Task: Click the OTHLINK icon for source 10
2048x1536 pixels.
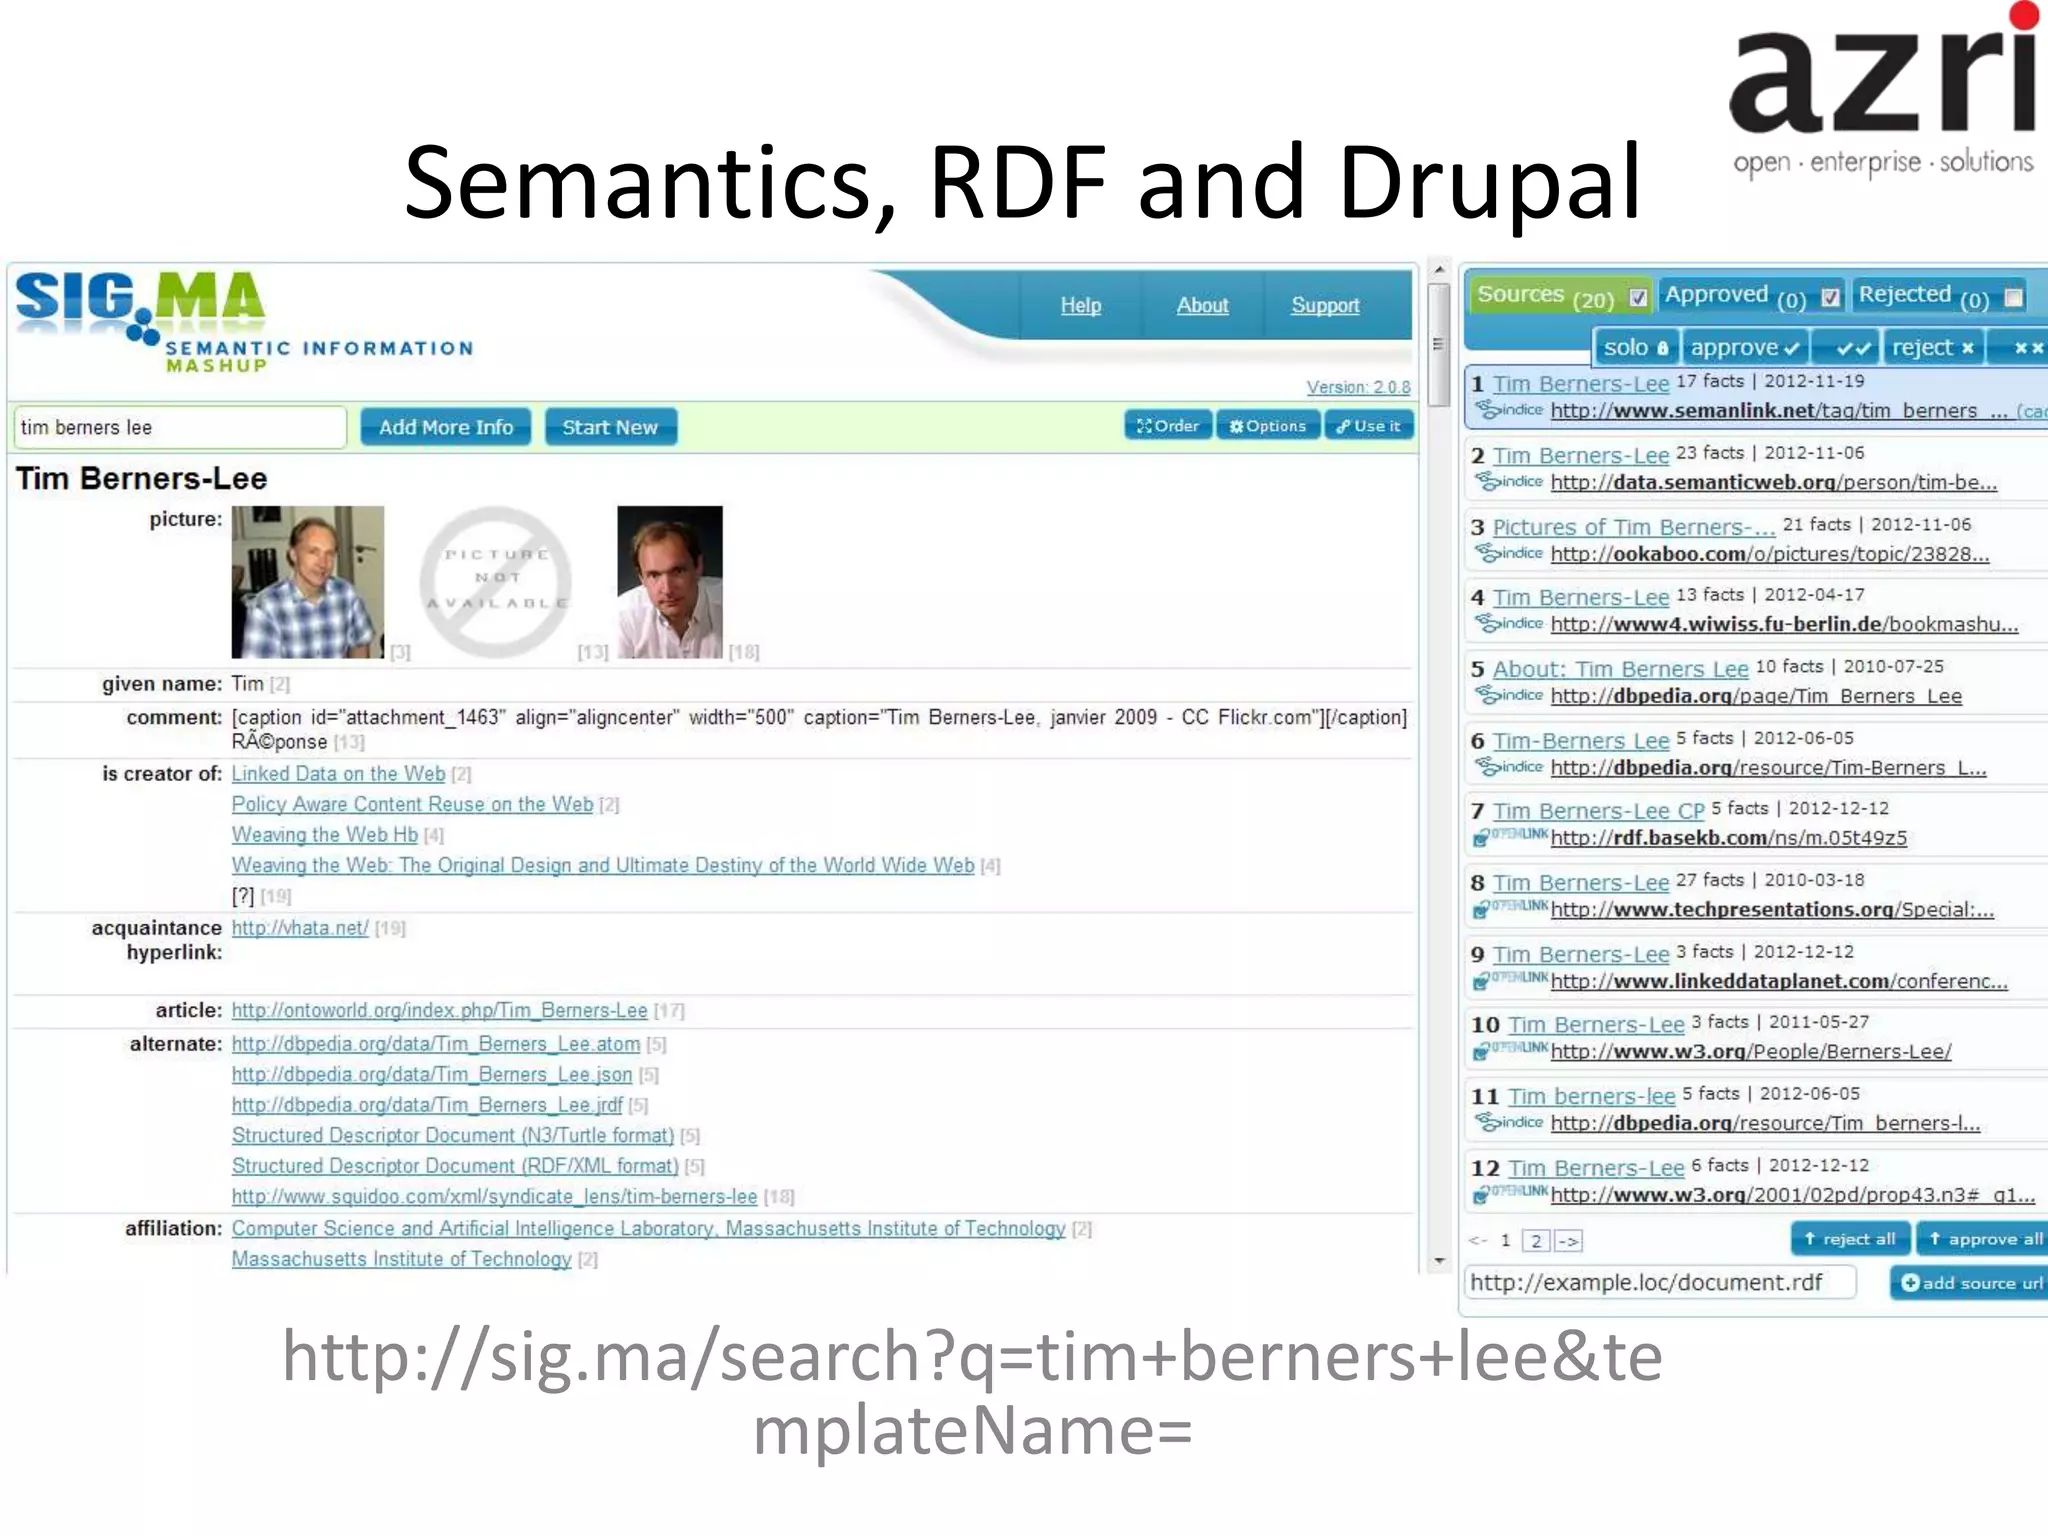Action: (1509, 1051)
